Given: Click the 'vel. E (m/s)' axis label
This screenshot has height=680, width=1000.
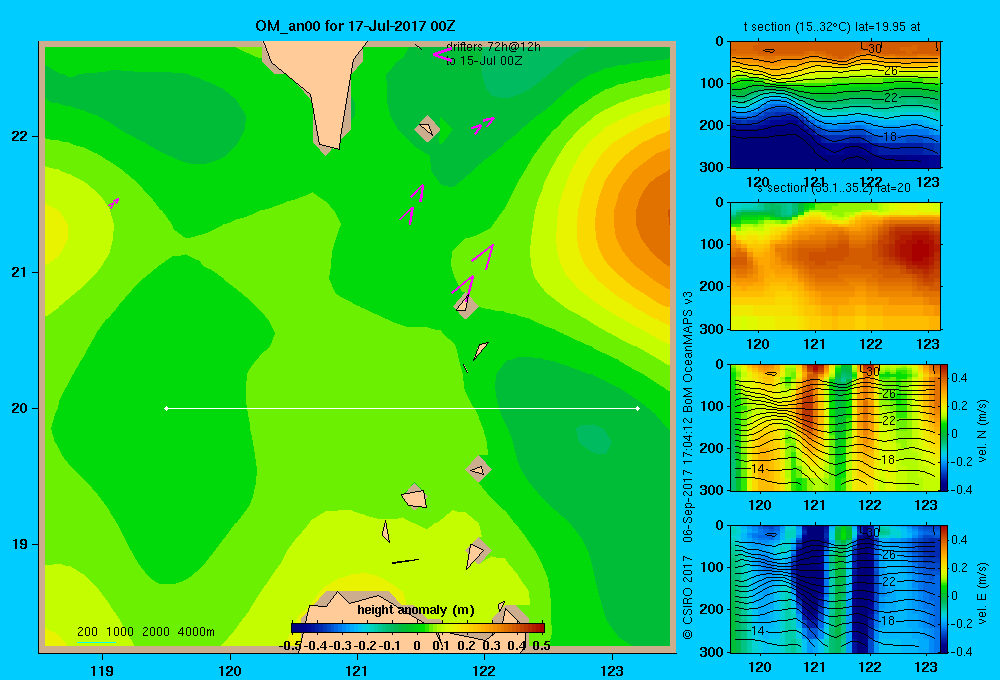Looking at the screenshot, I should pyautogui.click(x=982, y=593).
